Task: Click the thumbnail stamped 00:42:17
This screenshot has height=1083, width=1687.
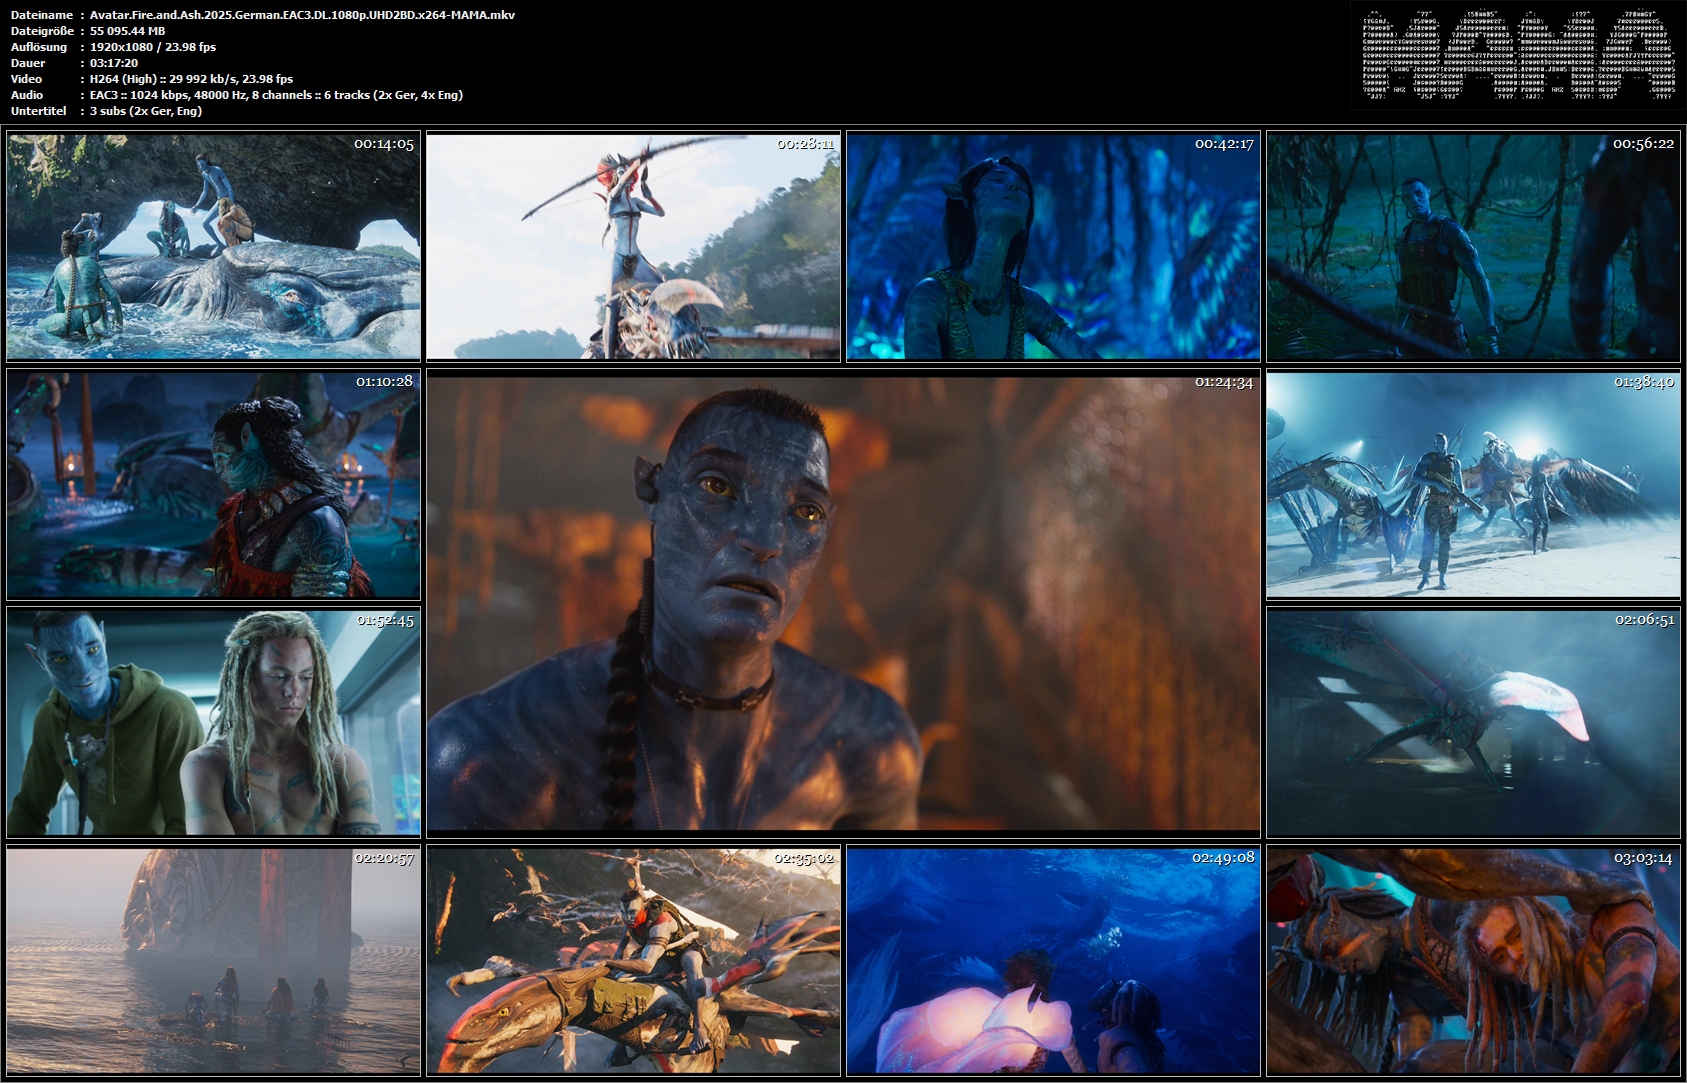Action: coord(1053,246)
